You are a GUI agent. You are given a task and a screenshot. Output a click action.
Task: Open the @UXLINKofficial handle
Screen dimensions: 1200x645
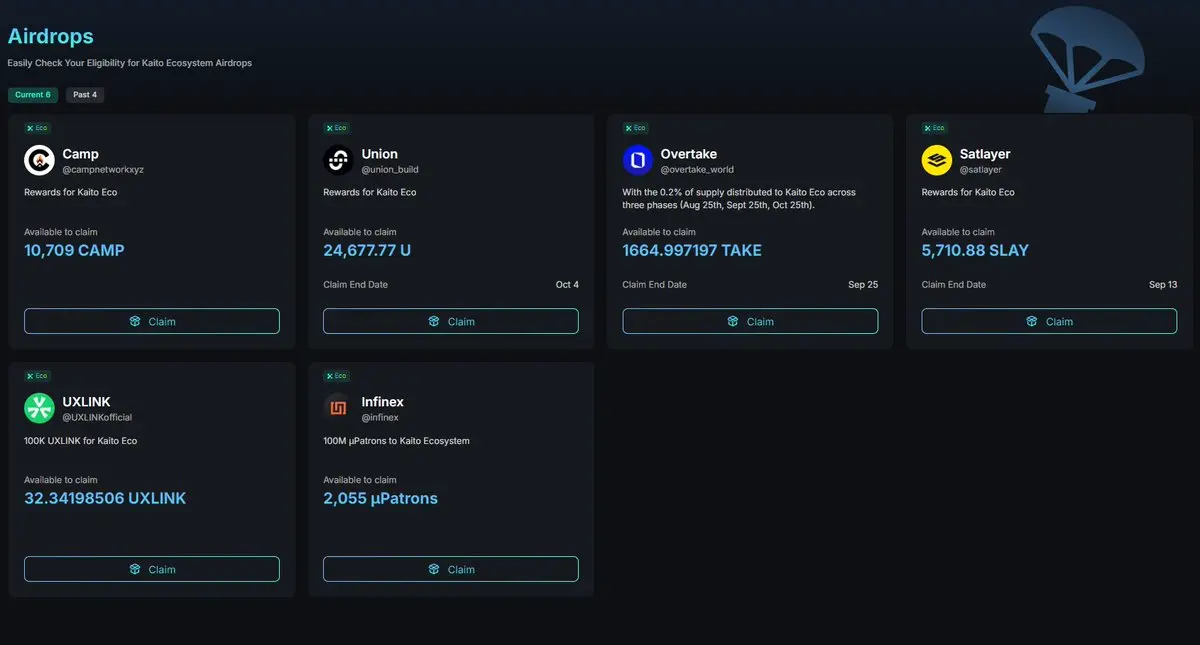pos(97,418)
